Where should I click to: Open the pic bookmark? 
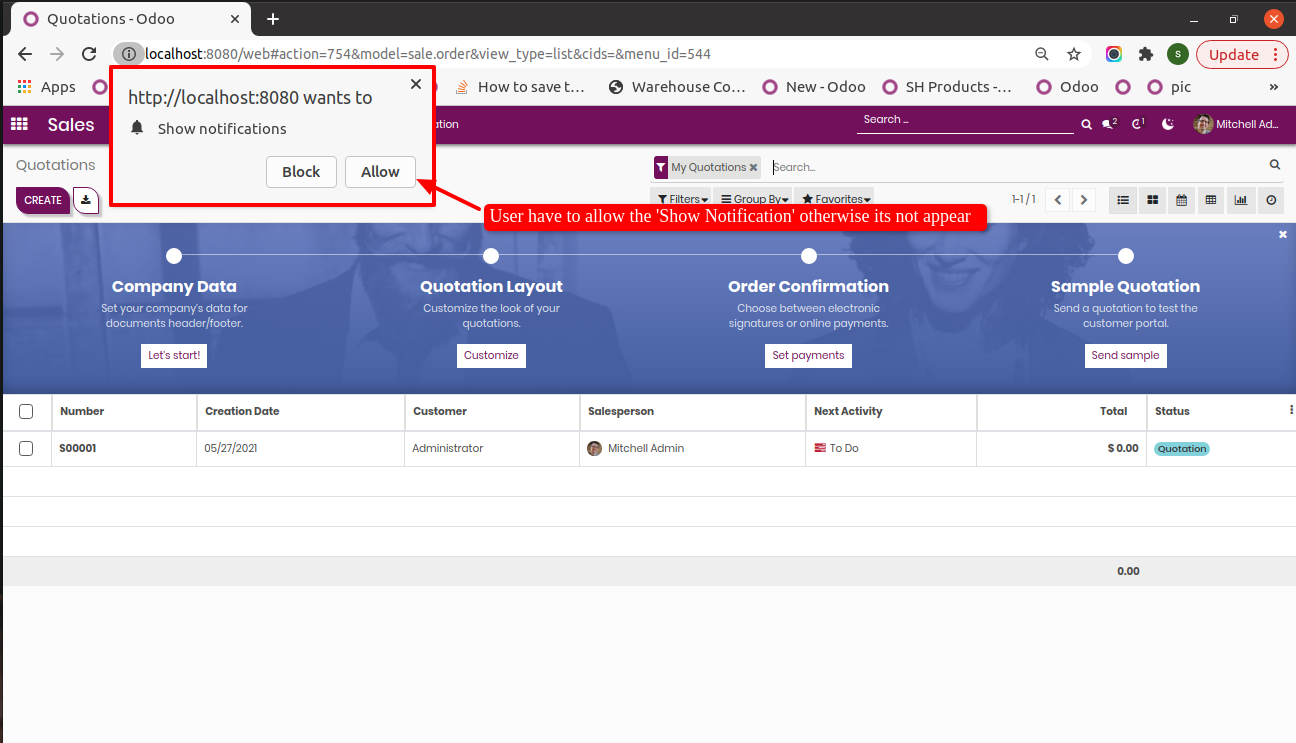tap(1170, 87)
